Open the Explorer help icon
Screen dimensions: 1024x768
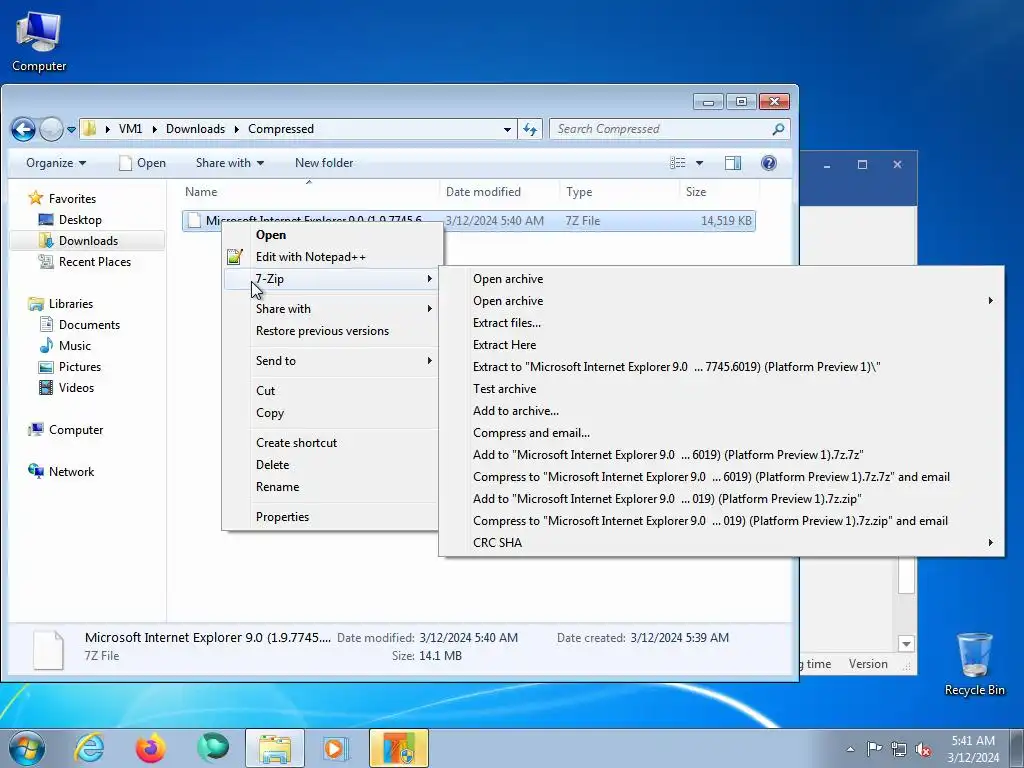(769, 163)
